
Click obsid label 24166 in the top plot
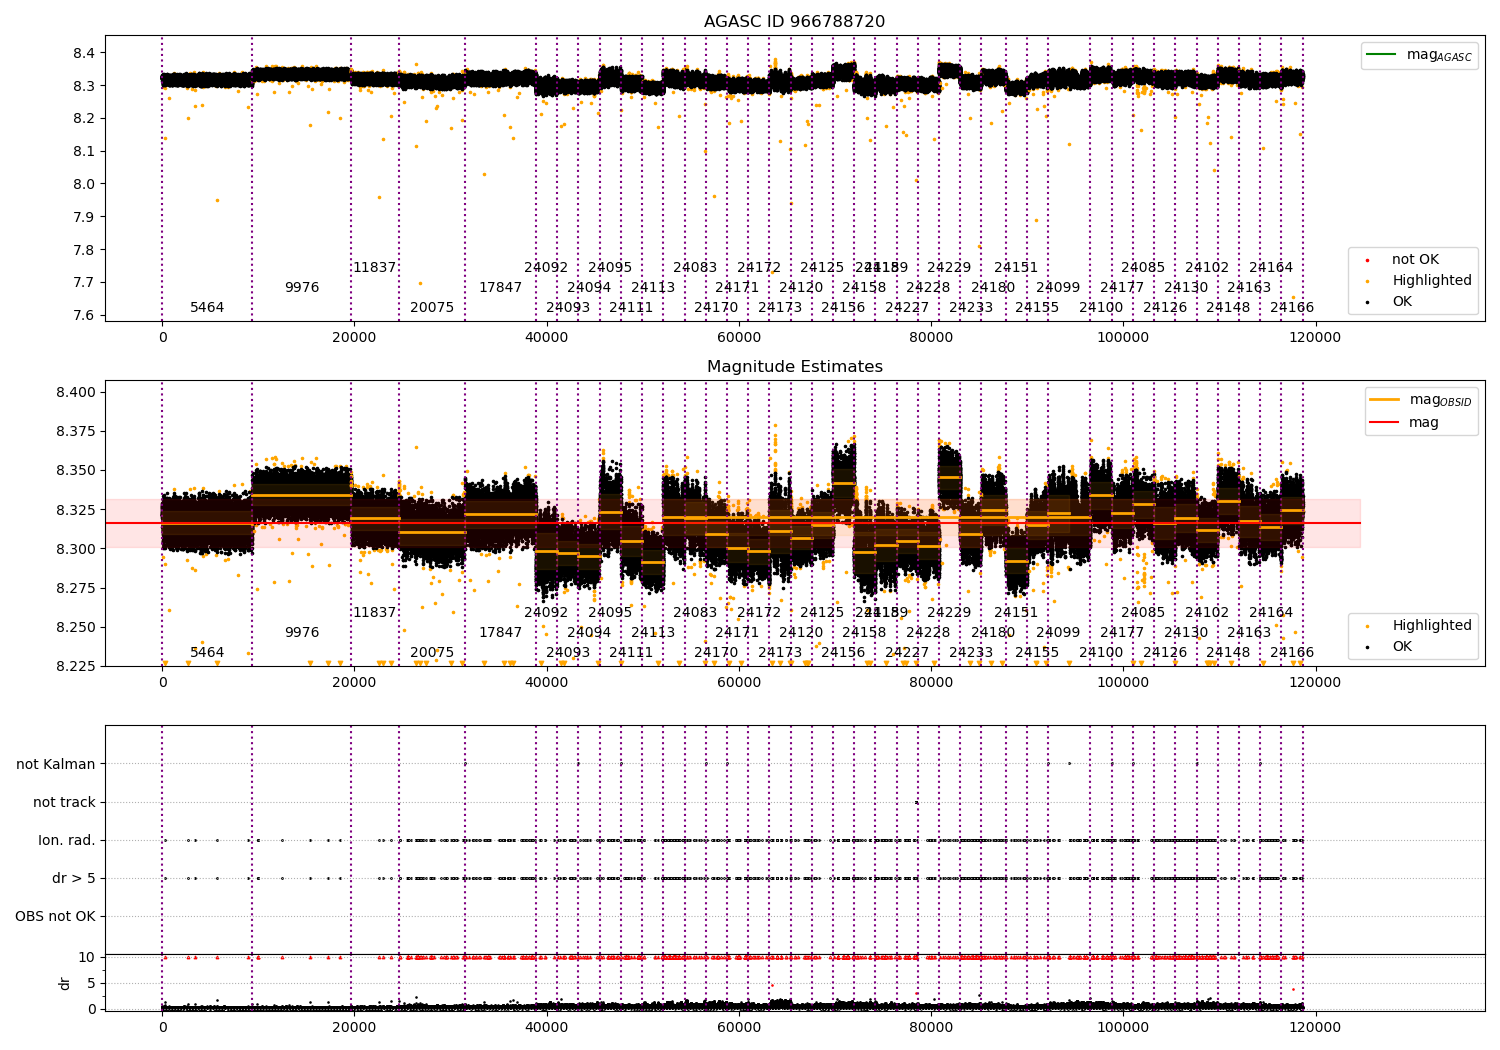pyautogui.click(x=1292, y=307)
